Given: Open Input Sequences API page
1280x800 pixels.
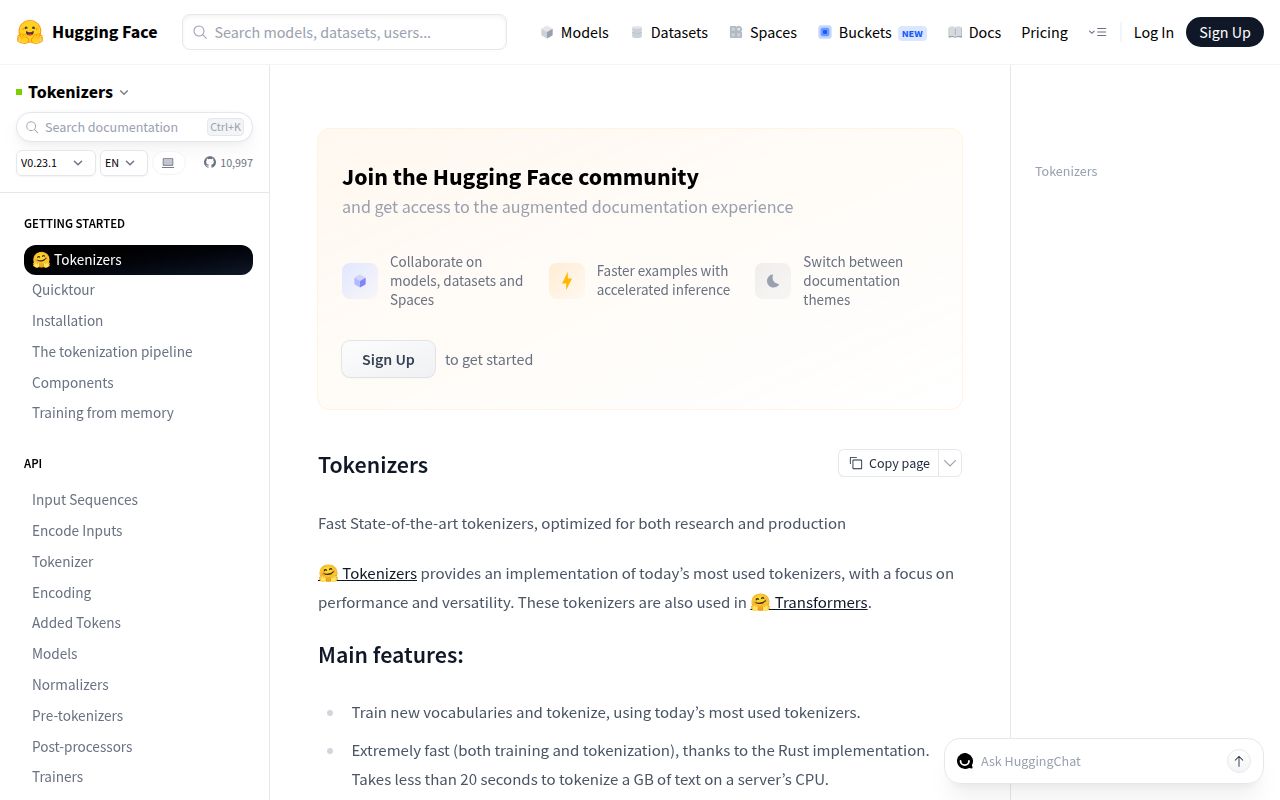Looking at the screenshot, I should [x=85, y=500].
